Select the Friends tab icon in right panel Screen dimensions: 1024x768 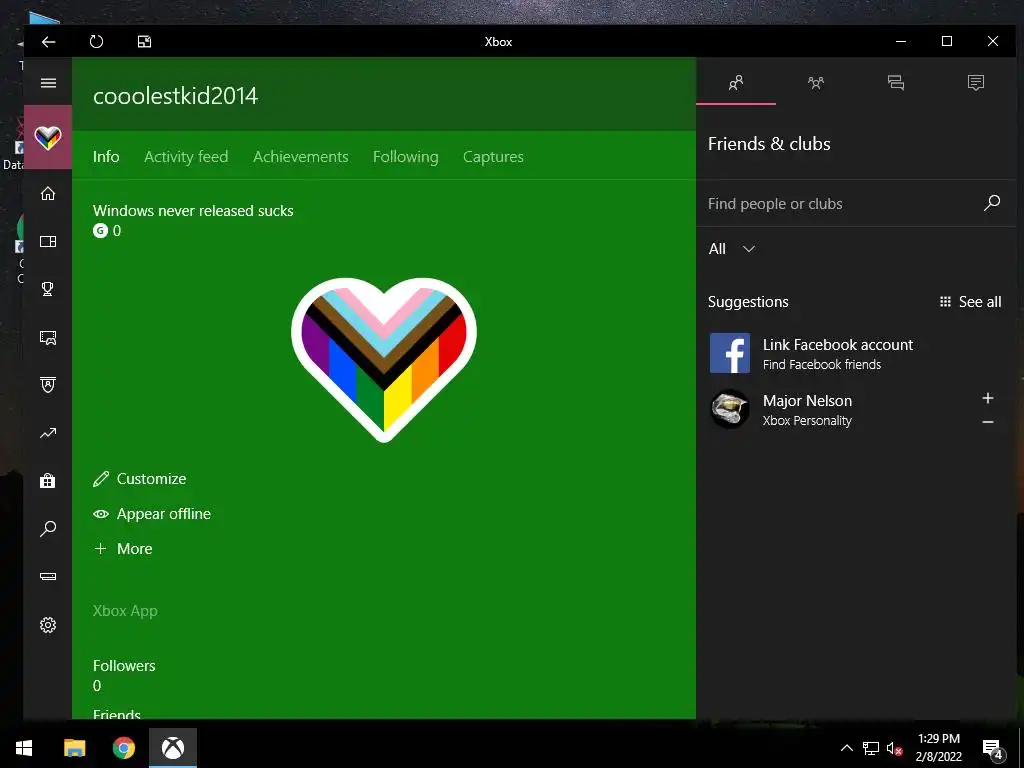click(736, 83)
